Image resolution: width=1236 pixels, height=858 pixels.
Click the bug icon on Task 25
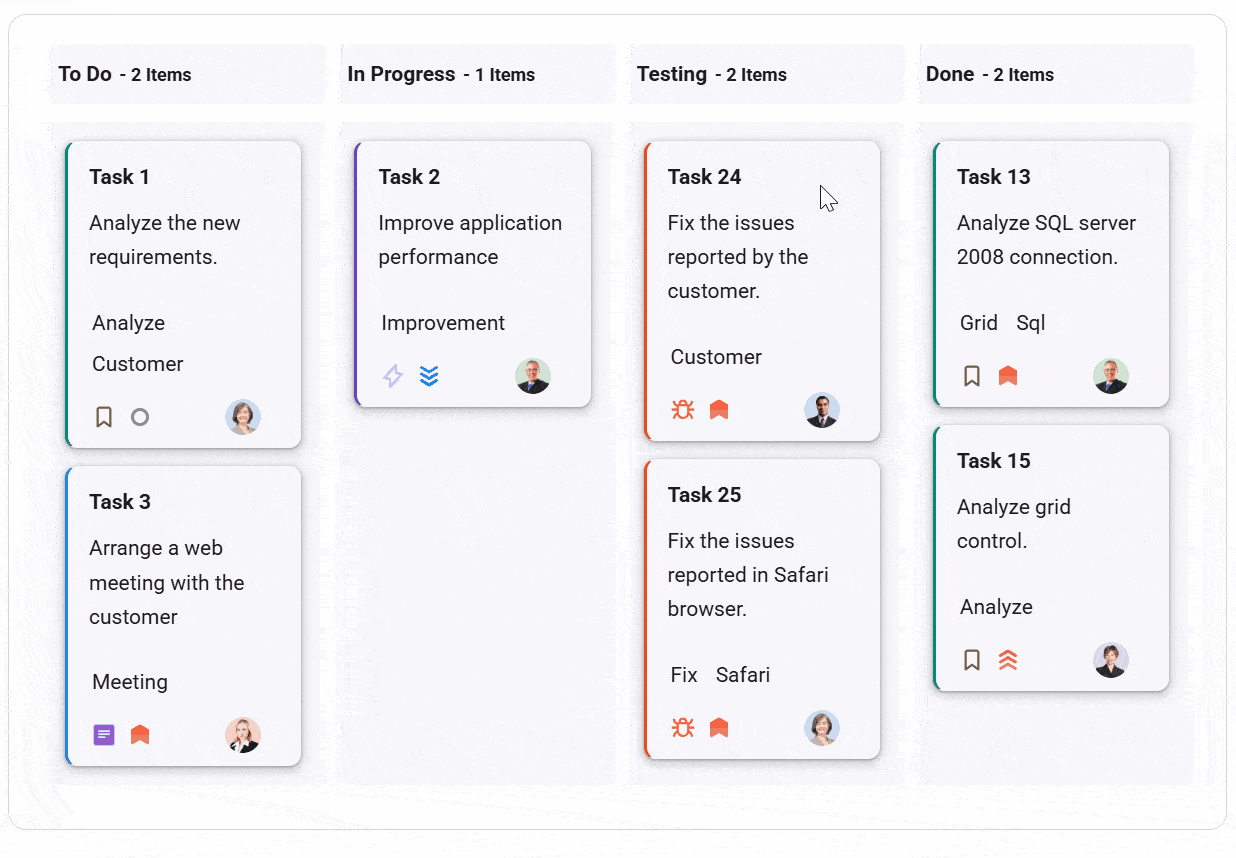[x=683, y=728]
